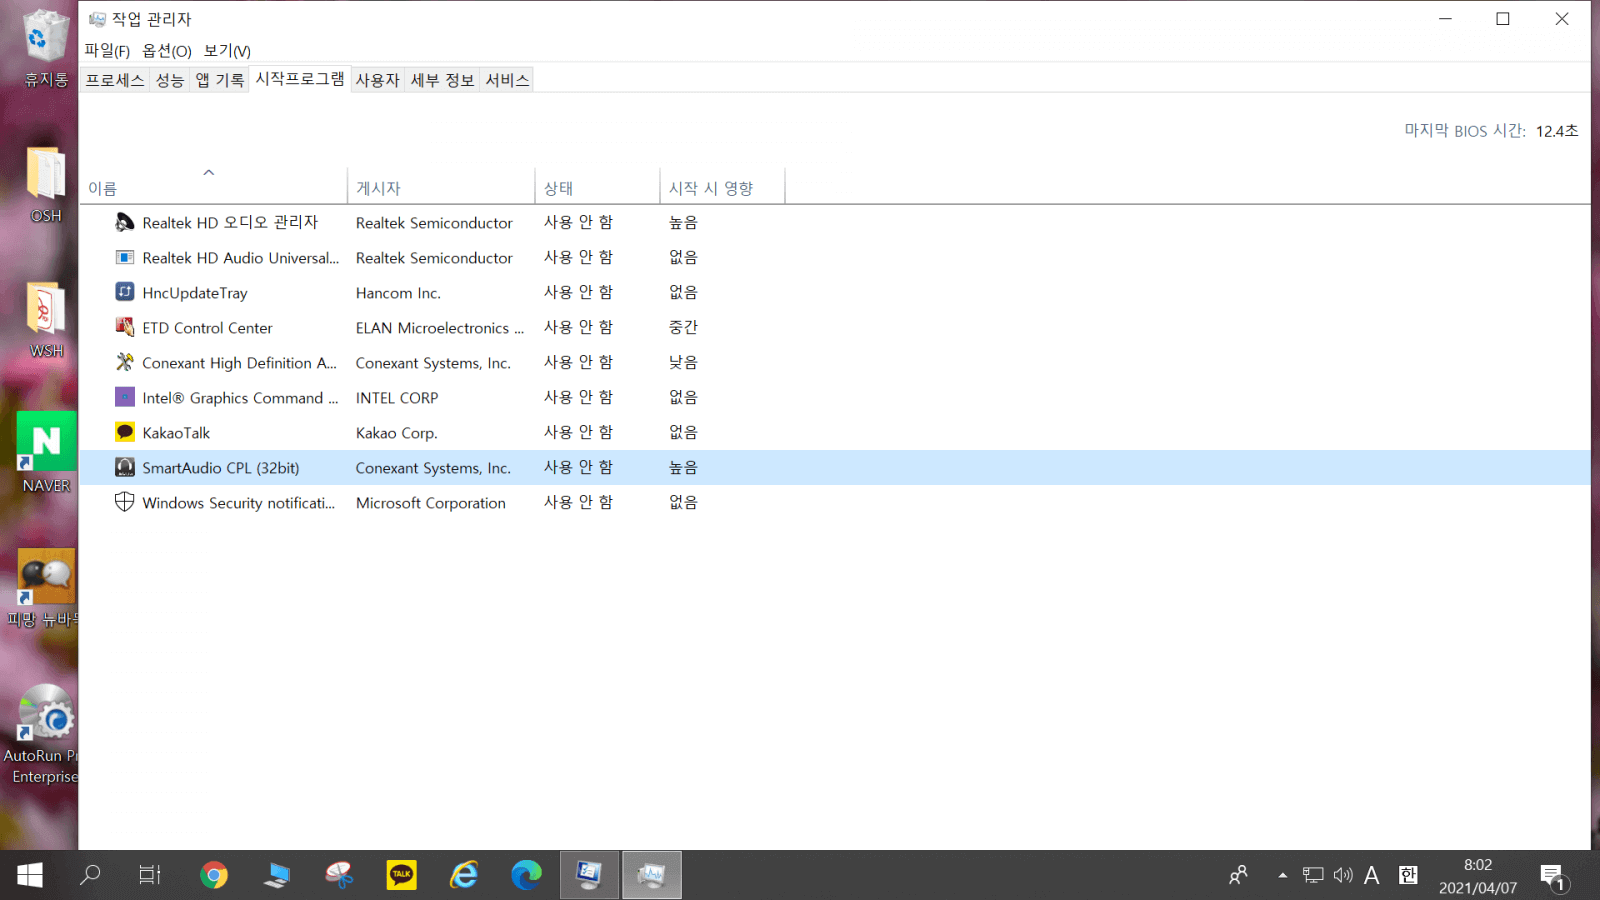The height and width of the screenshot is (900, 1600).
Task: Click the ETD Control Center icon
Action: tap(124, 327)
